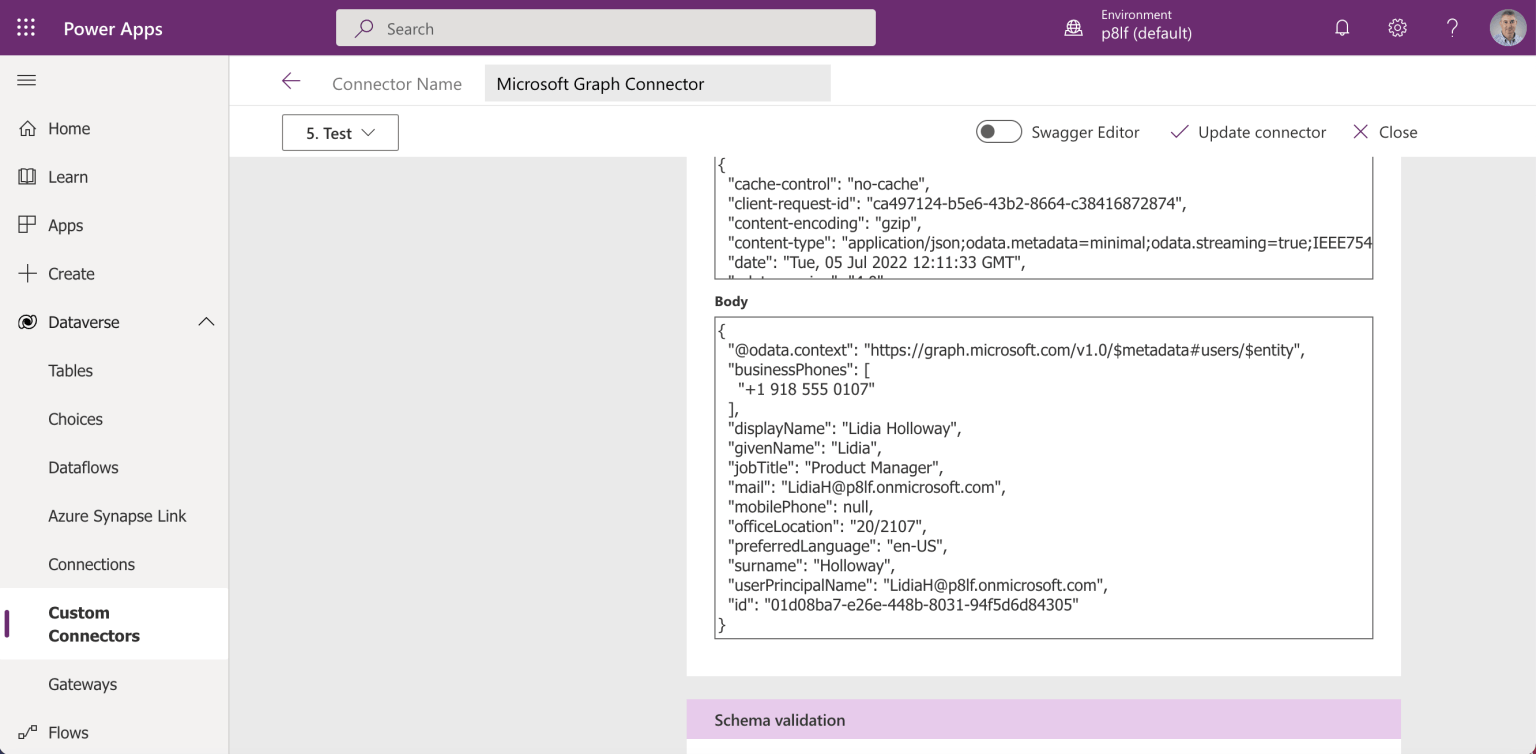This screenshot has width=1536, height=754.
Task: Click the help question mark icon
Action: 1452,28
